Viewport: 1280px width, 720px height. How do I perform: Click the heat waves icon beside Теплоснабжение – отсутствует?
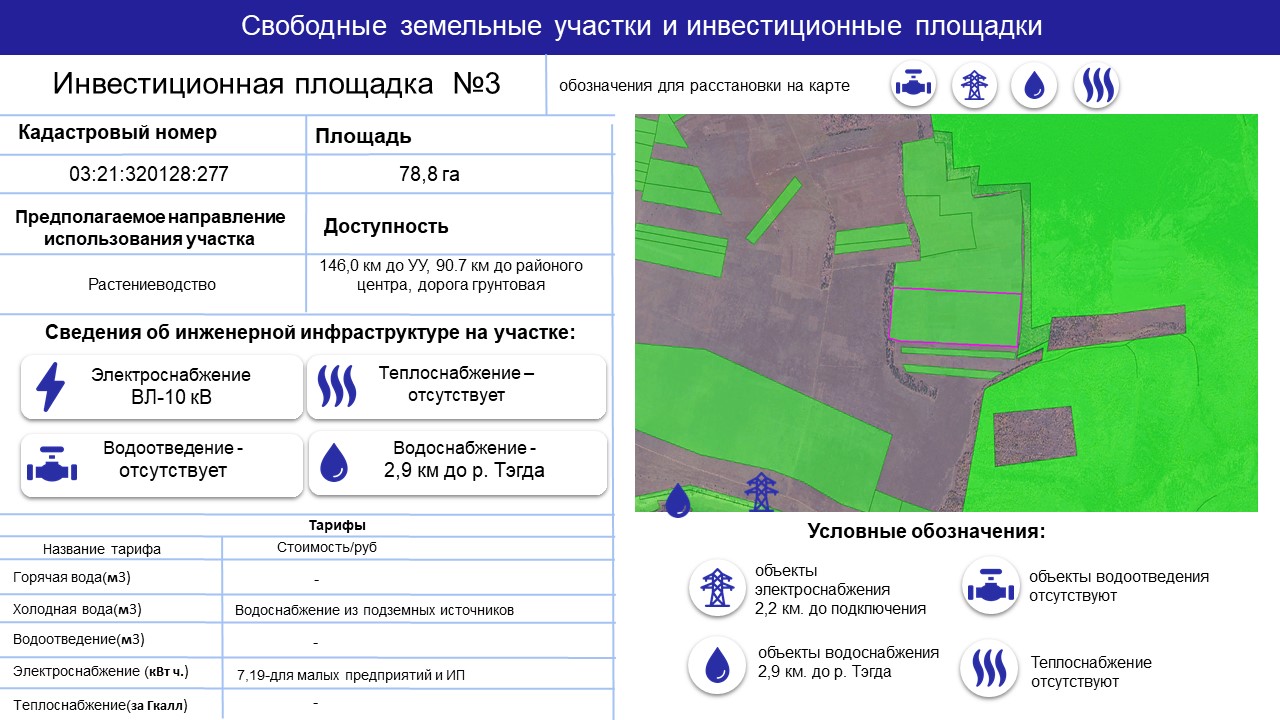click(x=336, y=386)
